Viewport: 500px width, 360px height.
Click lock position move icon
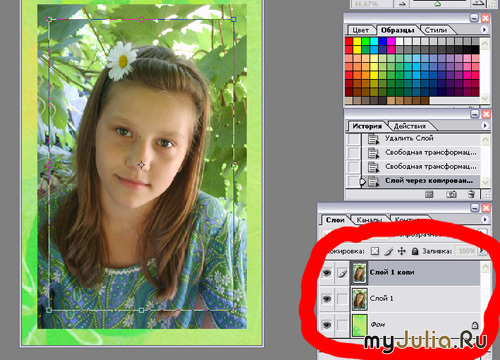point(402,251)
